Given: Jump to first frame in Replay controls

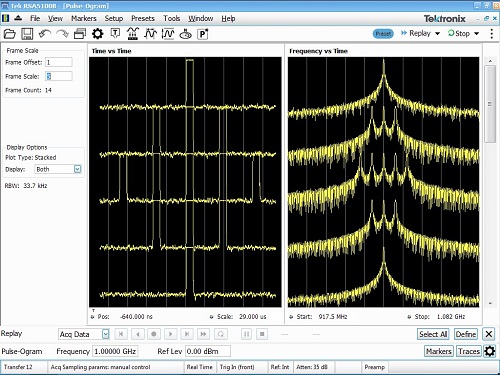Looking at the screenshot, I should tap(121, 334).
